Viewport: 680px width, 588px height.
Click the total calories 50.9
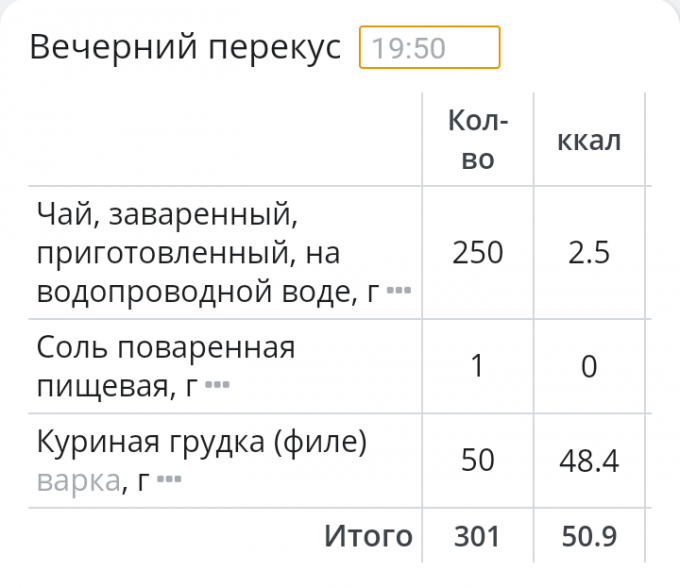[x=589, y=536]
